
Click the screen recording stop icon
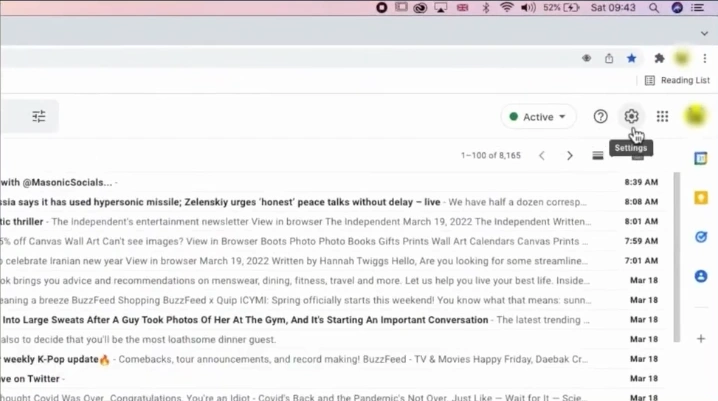click(381, 8)
